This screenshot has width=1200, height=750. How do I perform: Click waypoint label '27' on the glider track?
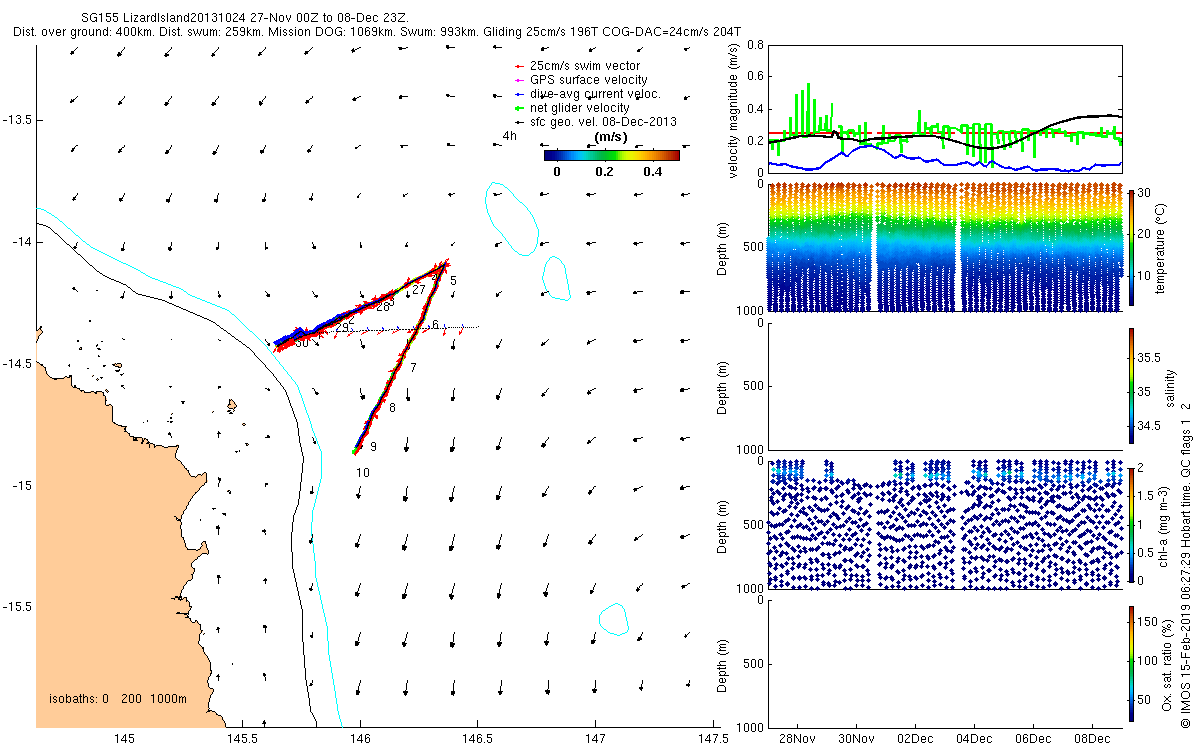point(419,289)
